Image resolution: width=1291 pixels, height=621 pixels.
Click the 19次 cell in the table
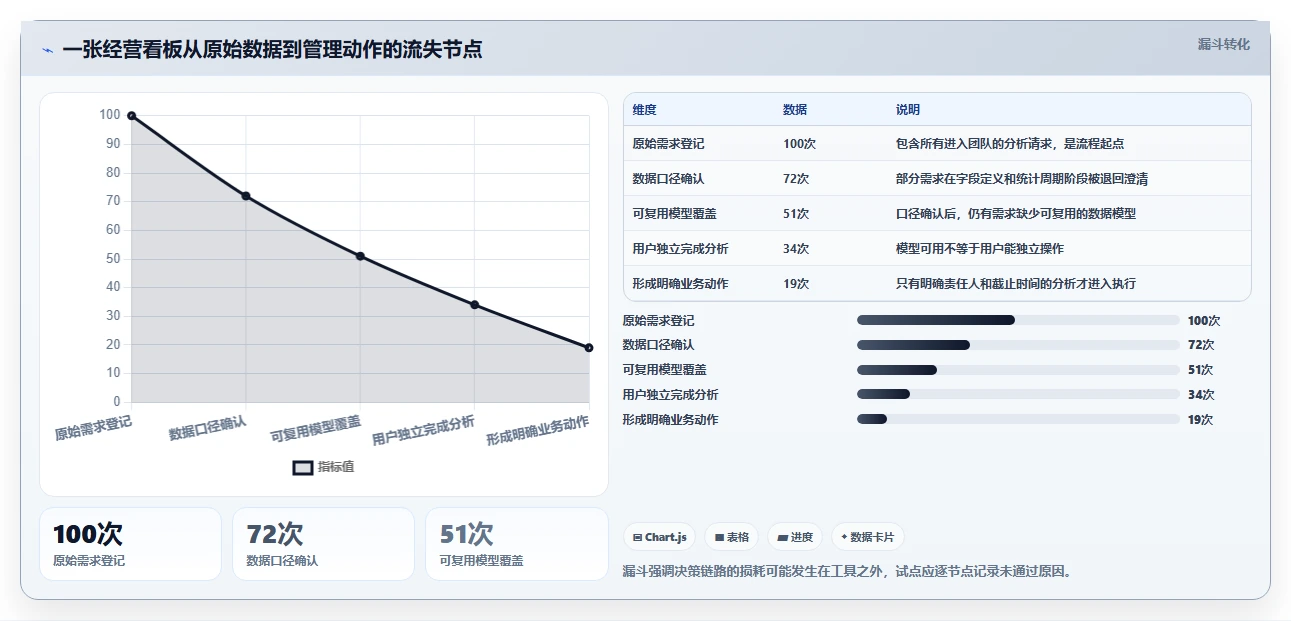[796, 284]
